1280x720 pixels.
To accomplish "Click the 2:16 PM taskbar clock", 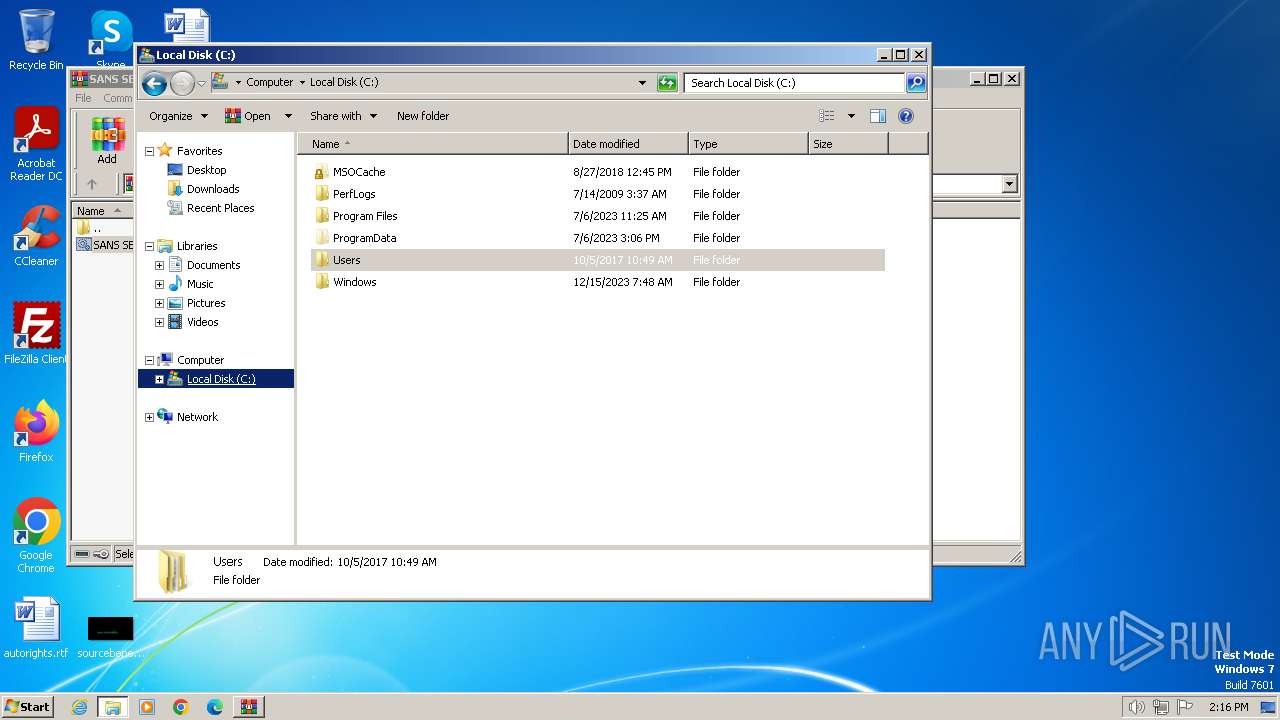I will coord(1228,707).
